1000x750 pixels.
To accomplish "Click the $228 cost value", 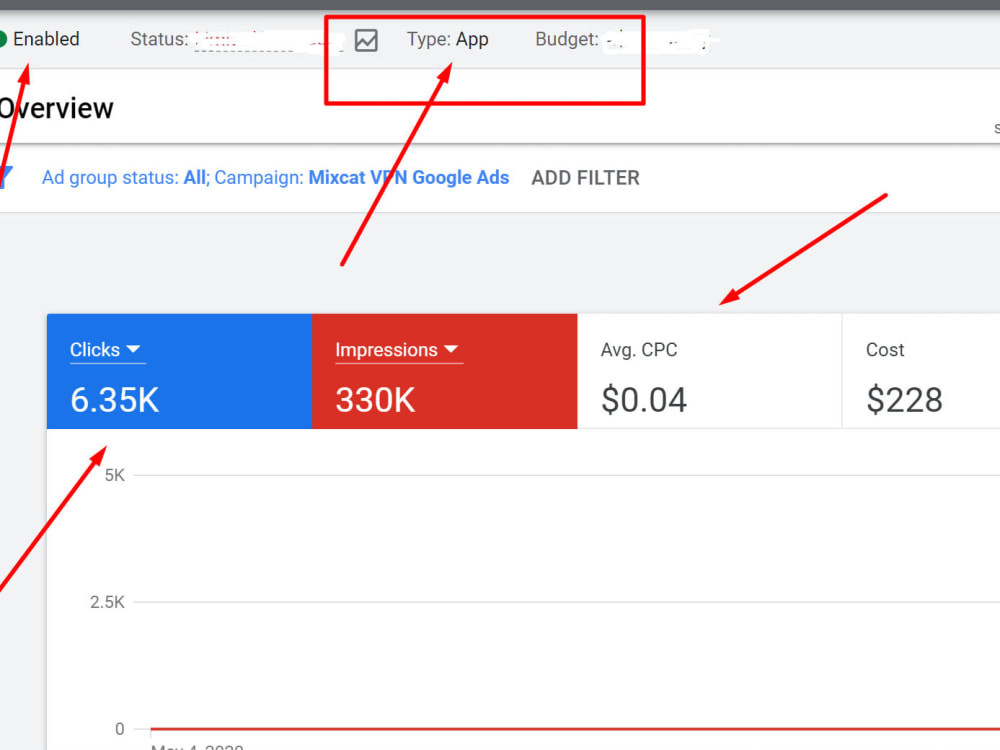I will [904, 400].
